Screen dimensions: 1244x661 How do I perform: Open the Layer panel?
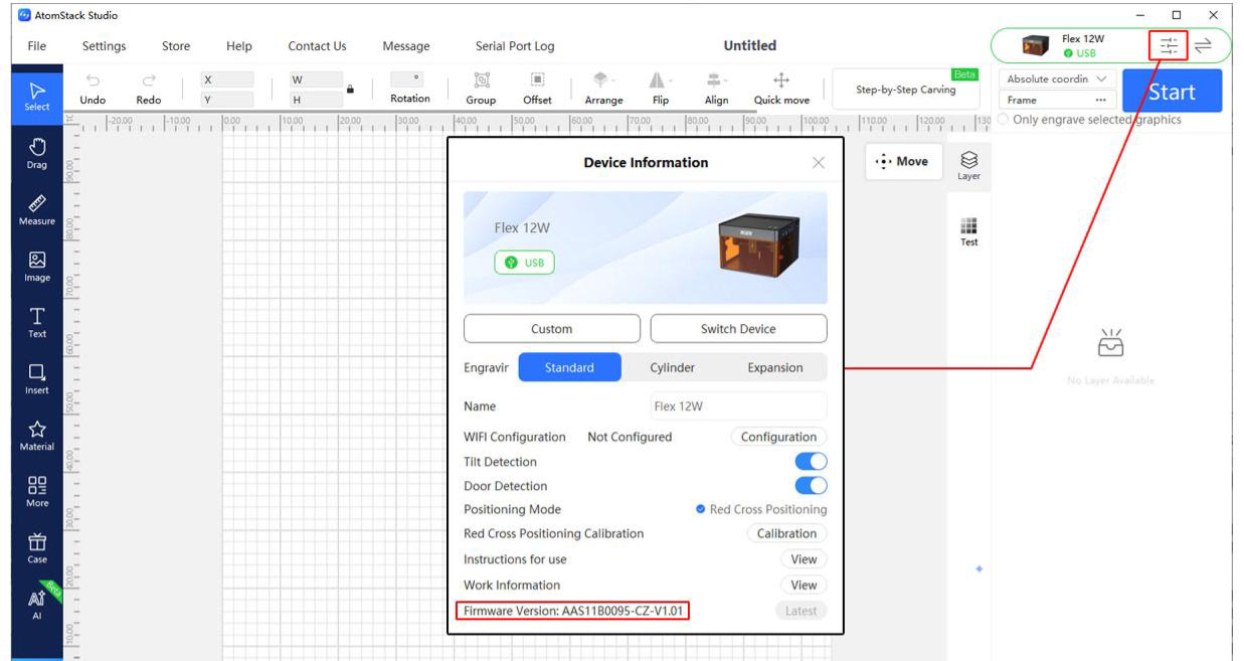(968, 165)
